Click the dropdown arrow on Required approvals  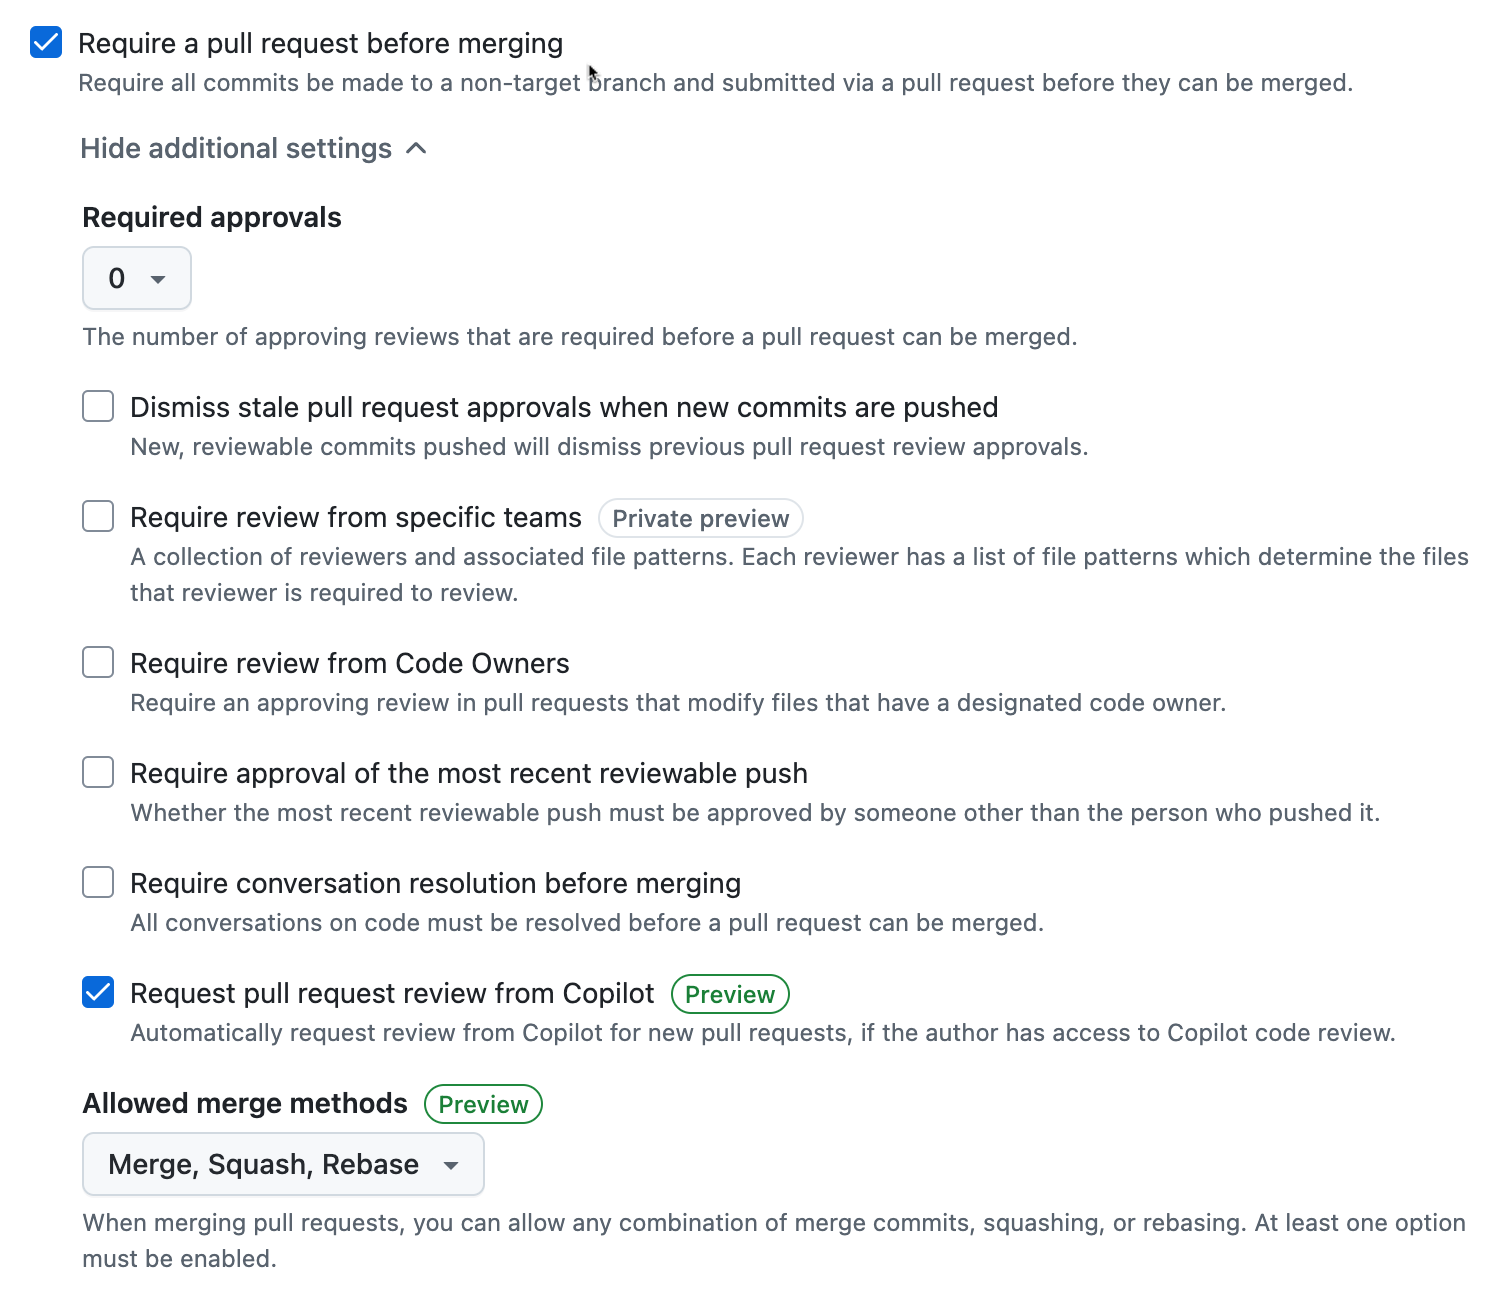(x=157, y=278)
